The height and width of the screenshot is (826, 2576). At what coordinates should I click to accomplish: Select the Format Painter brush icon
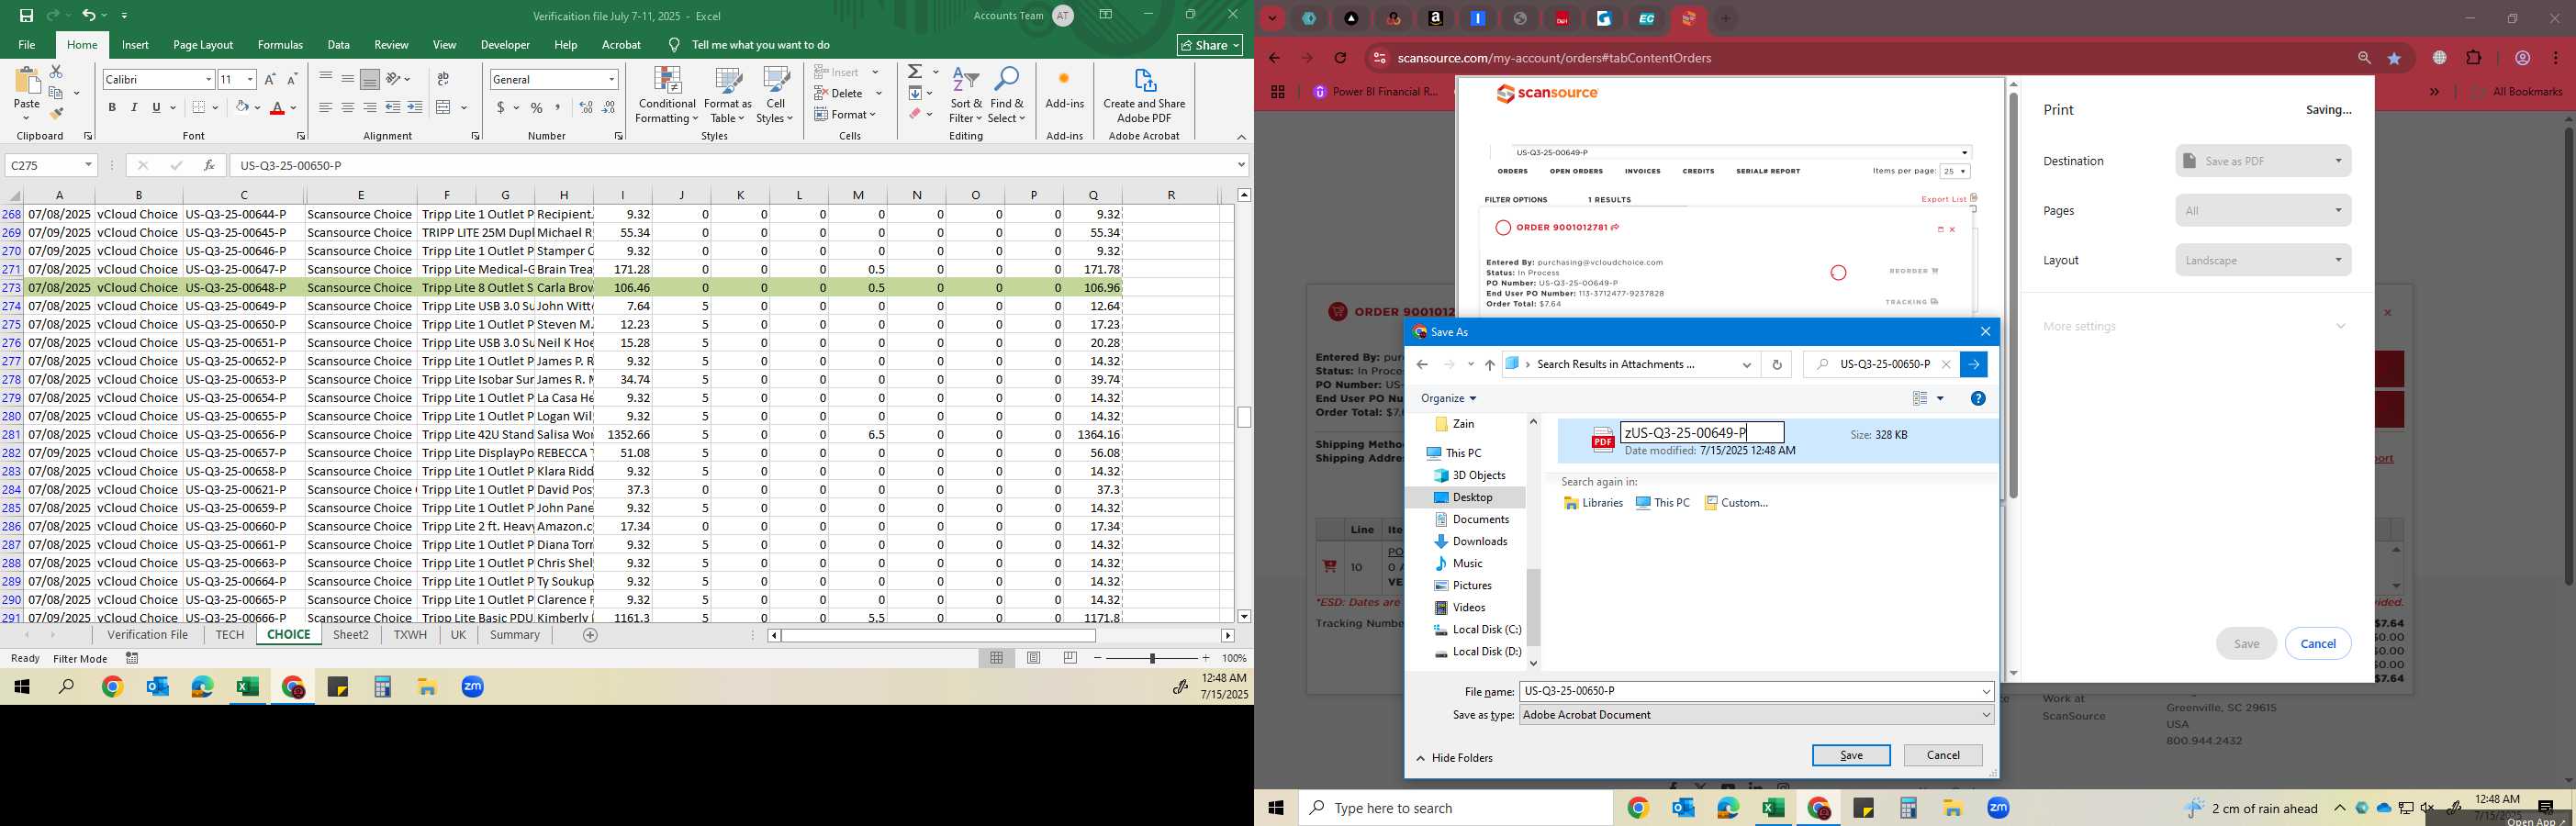coord(56,114)
